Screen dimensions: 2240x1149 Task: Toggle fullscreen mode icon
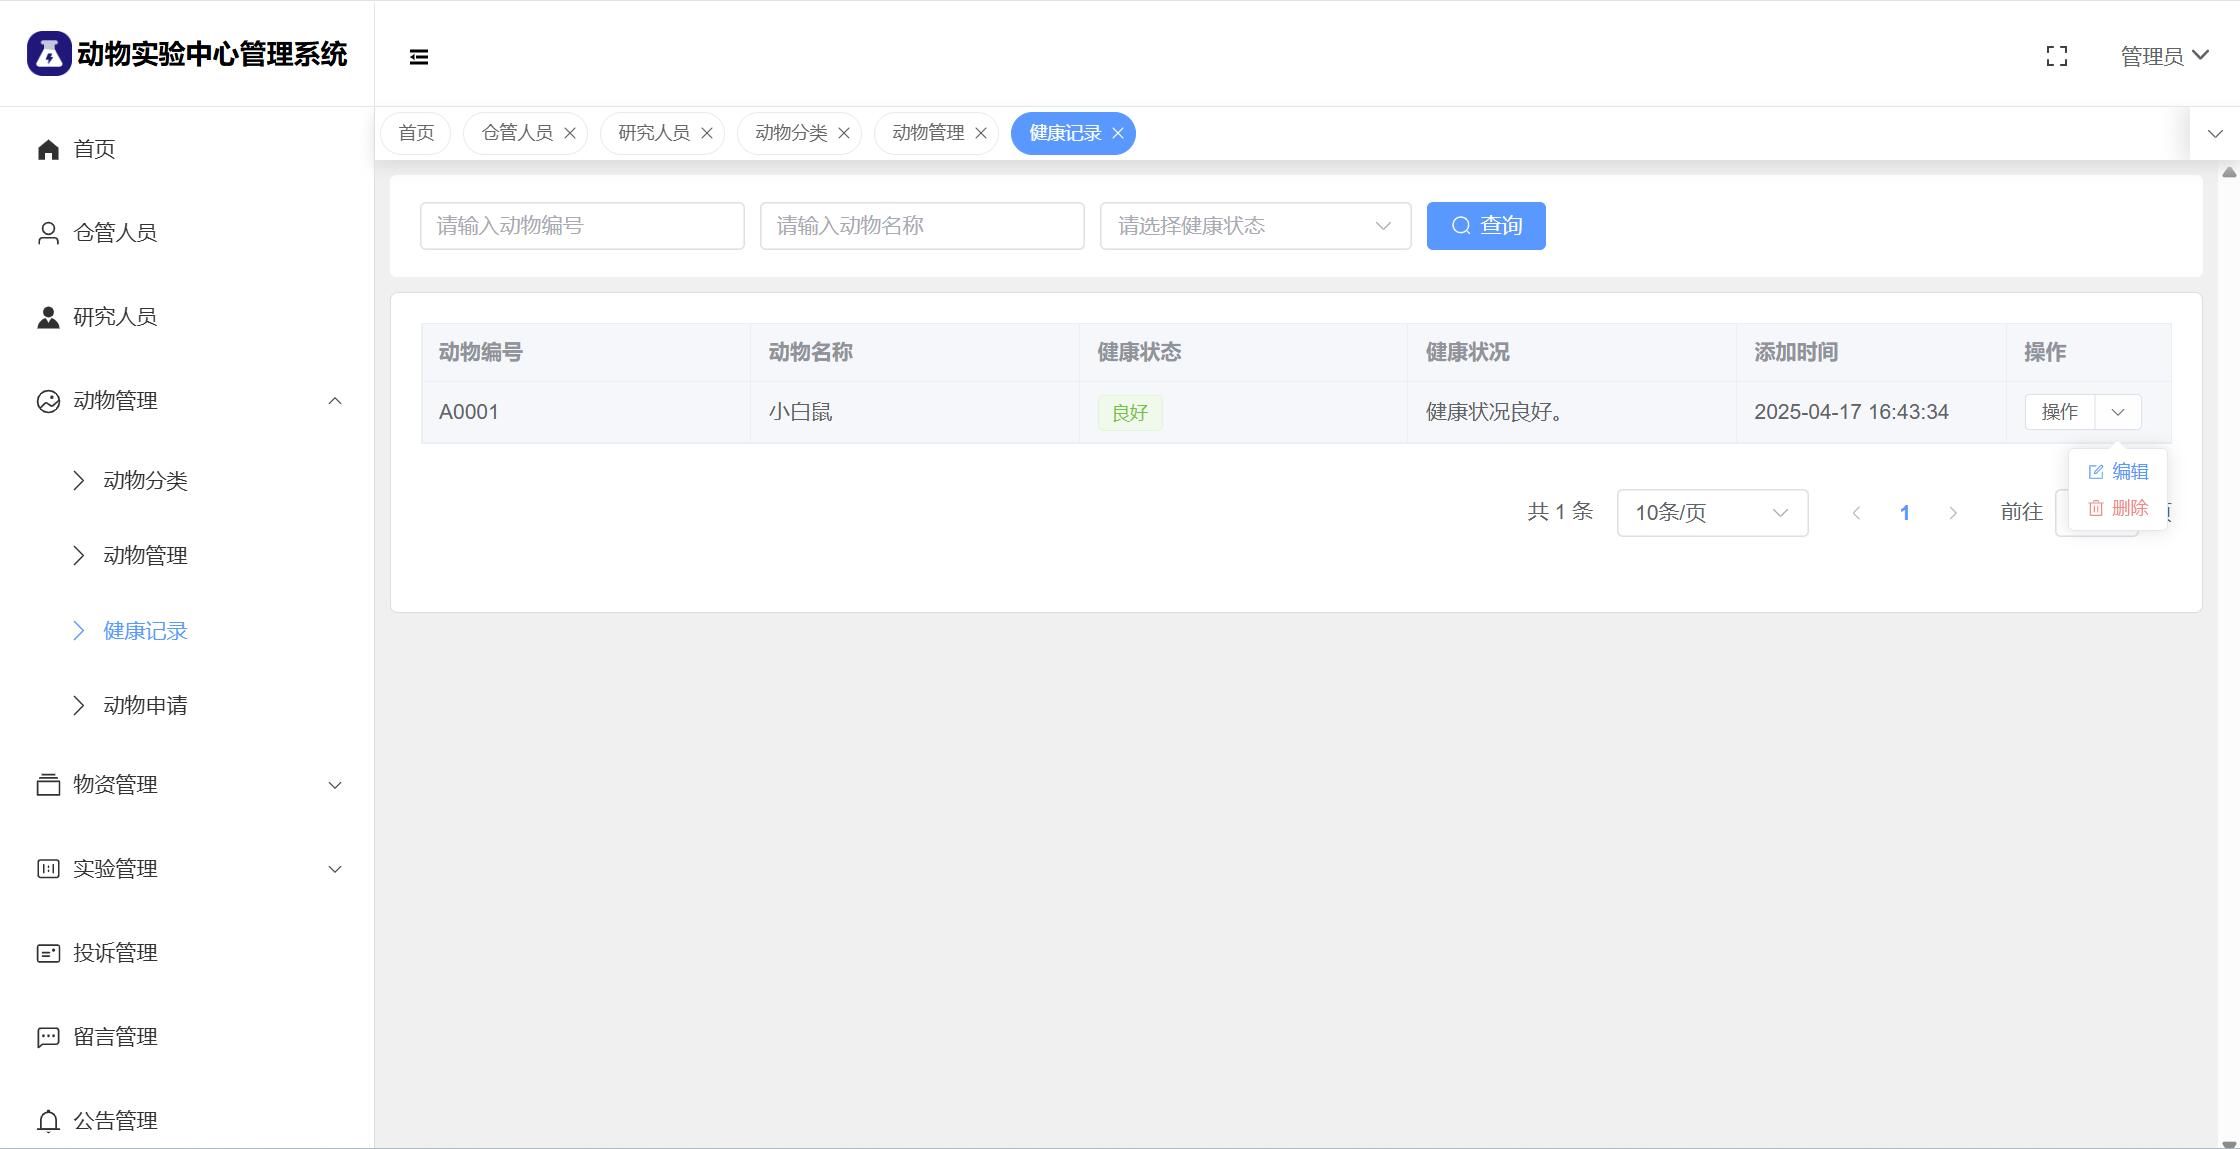click(2057, 57)
